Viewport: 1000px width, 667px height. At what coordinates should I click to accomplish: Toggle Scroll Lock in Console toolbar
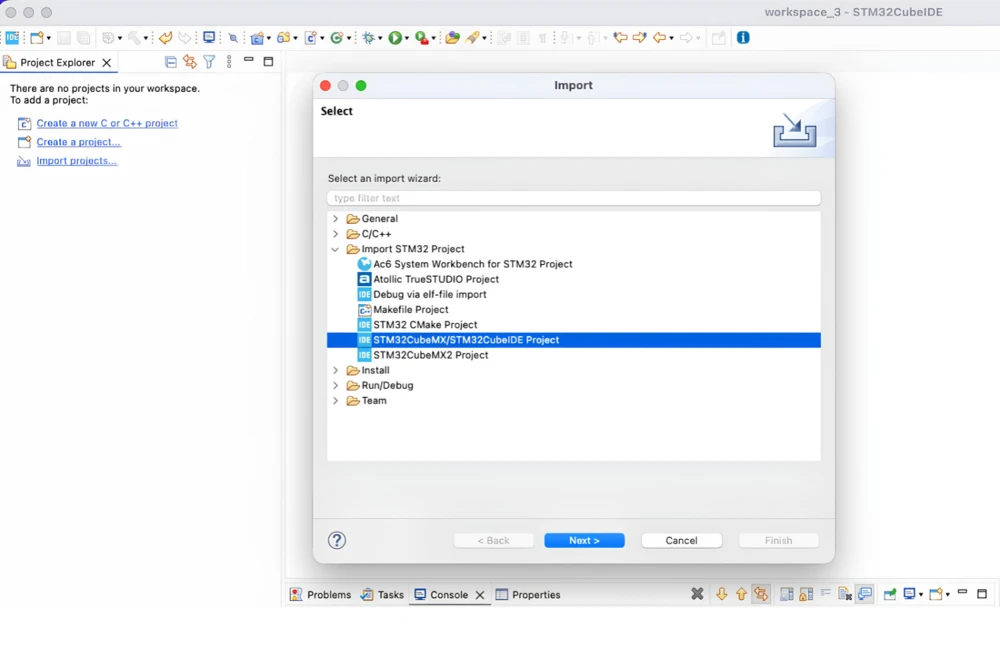(806, 594)
